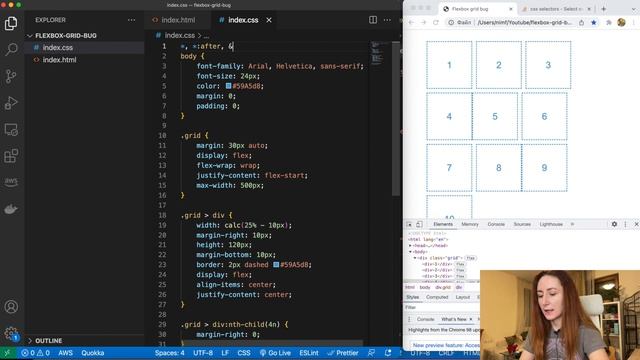Screen dimensions: 640x360
Task: Activate the DevTools inspect element picker
Action: coord(409,224)
